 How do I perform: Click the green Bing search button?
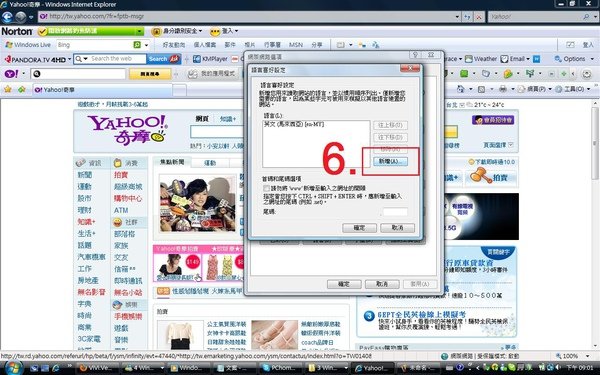[x=137, y=45]
